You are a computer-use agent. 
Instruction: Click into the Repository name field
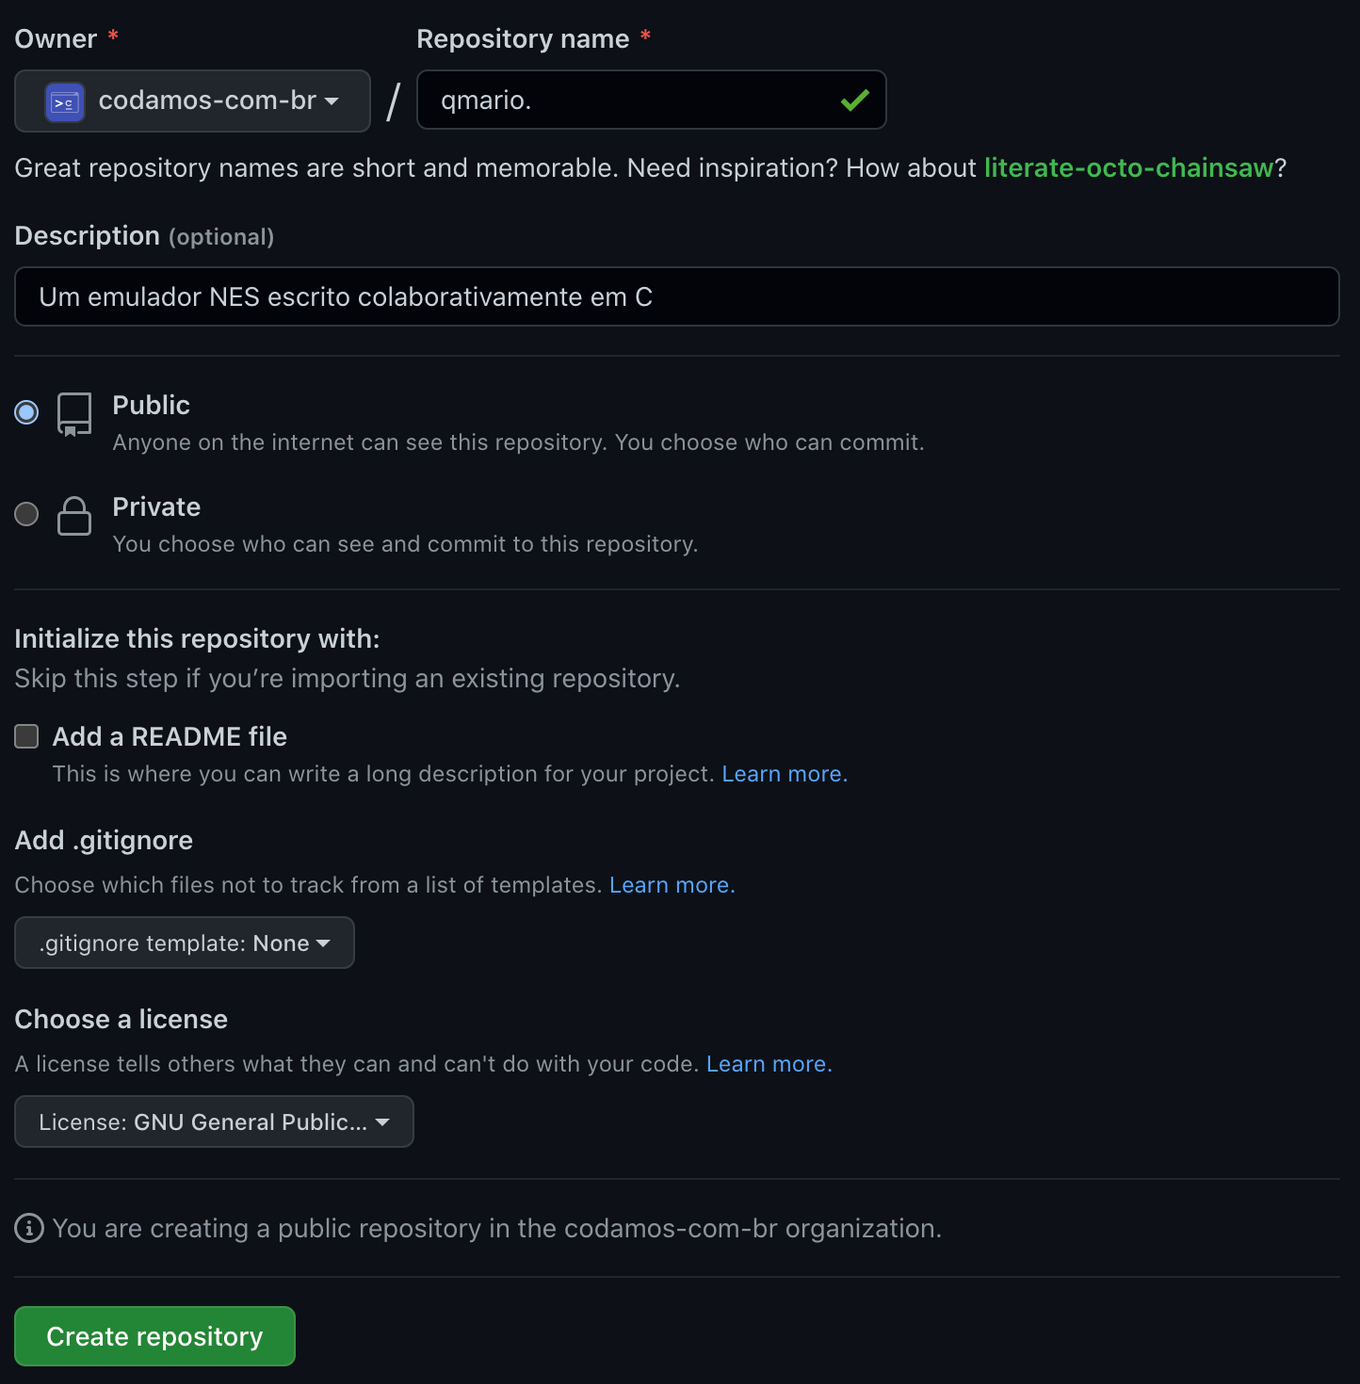[x=630, y=100]
